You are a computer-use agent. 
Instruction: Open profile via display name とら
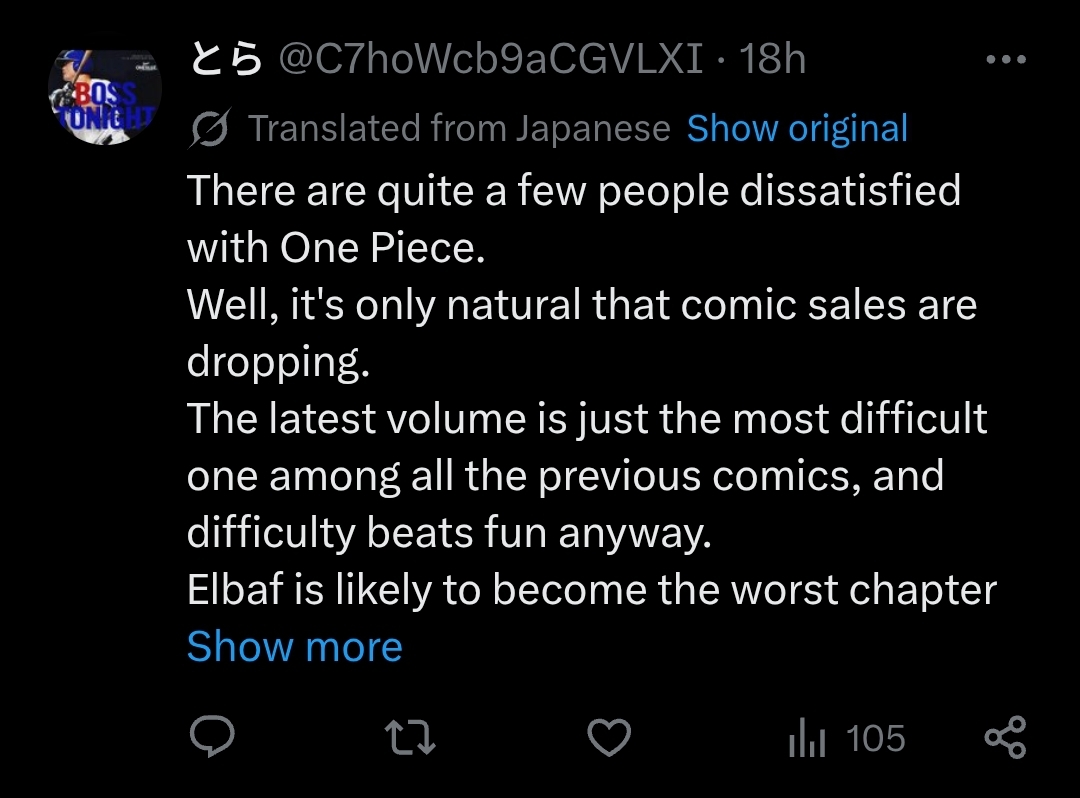(x=226, y=59)
